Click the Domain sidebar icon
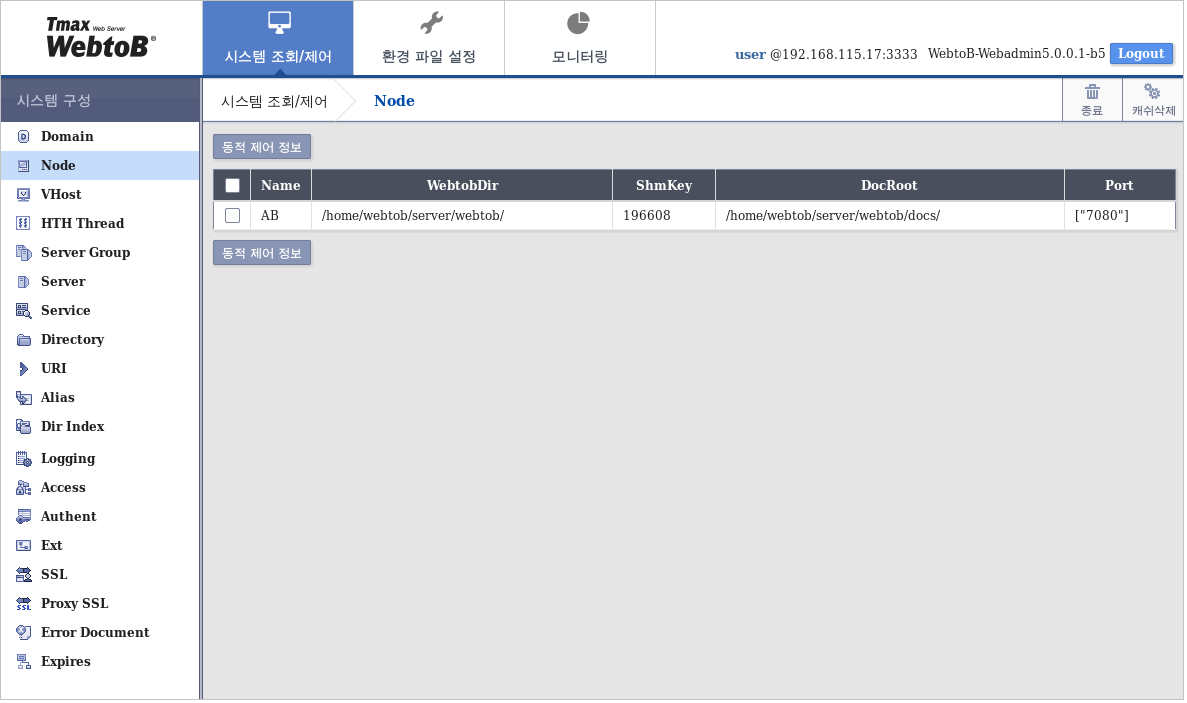 tap(23, 137)
